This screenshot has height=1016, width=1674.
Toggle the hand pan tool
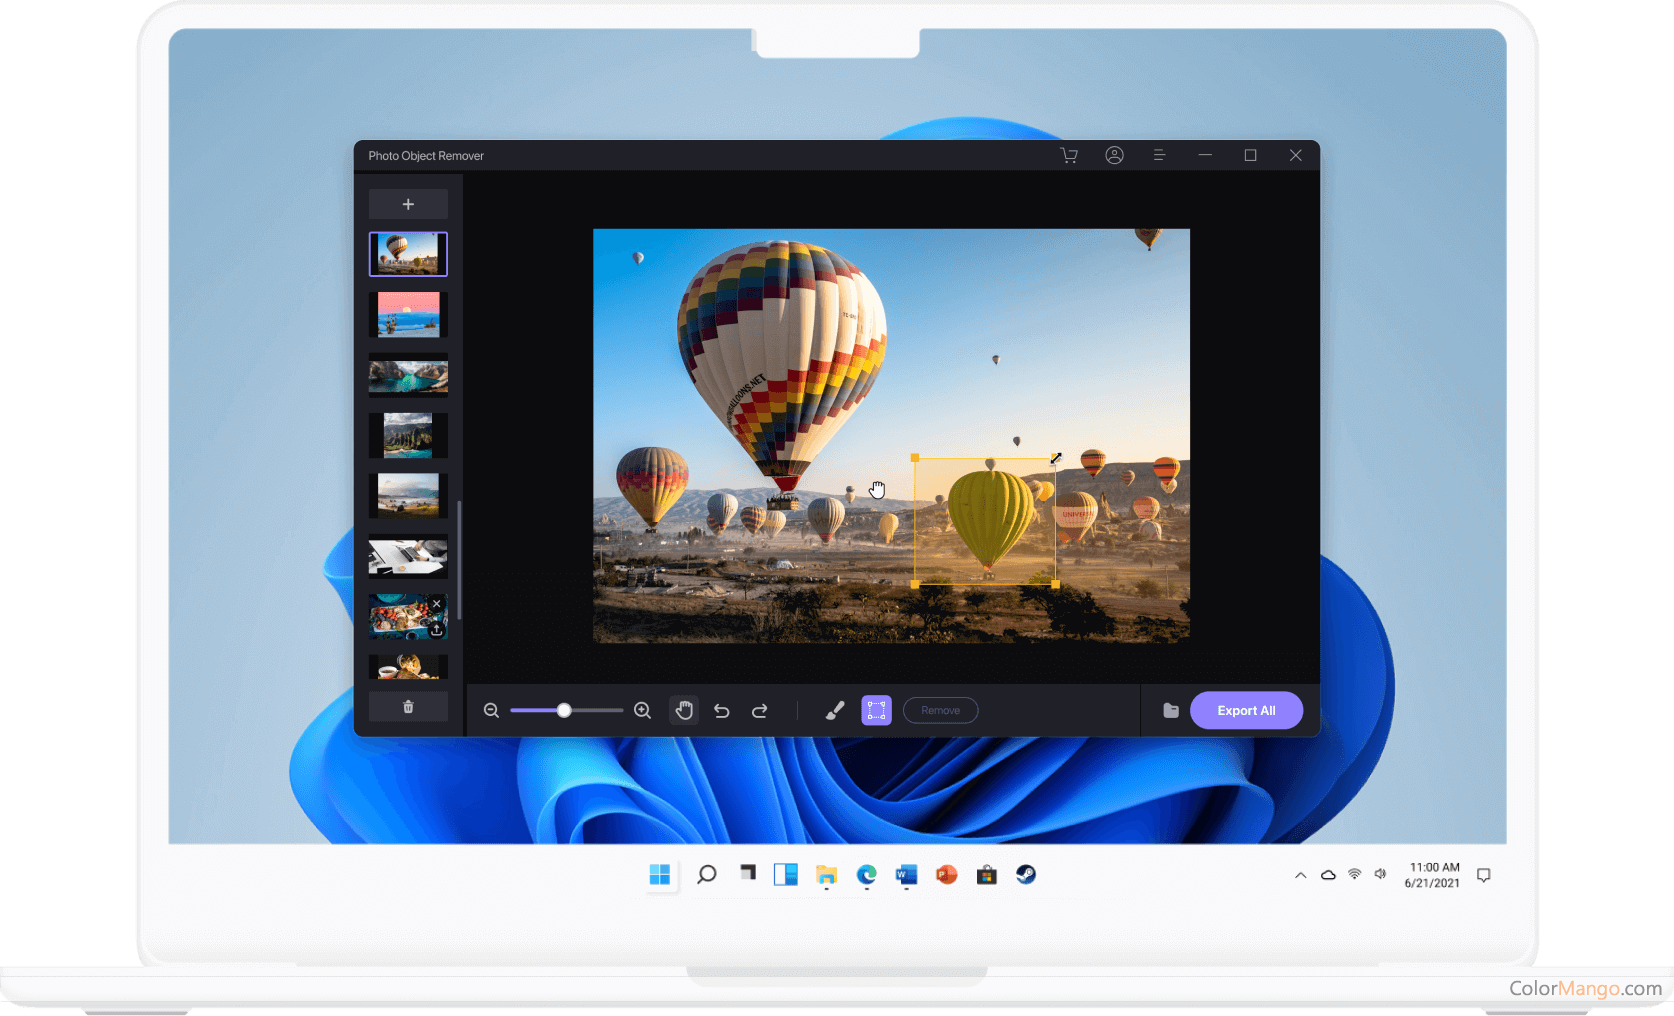point(684,710)
